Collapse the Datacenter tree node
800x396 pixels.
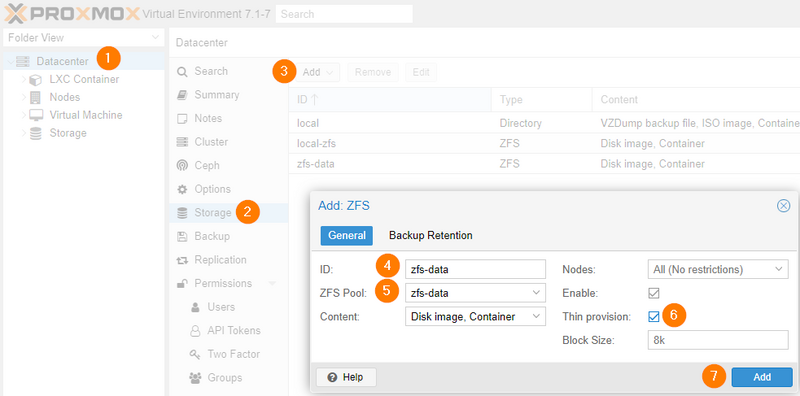(11, 62)
